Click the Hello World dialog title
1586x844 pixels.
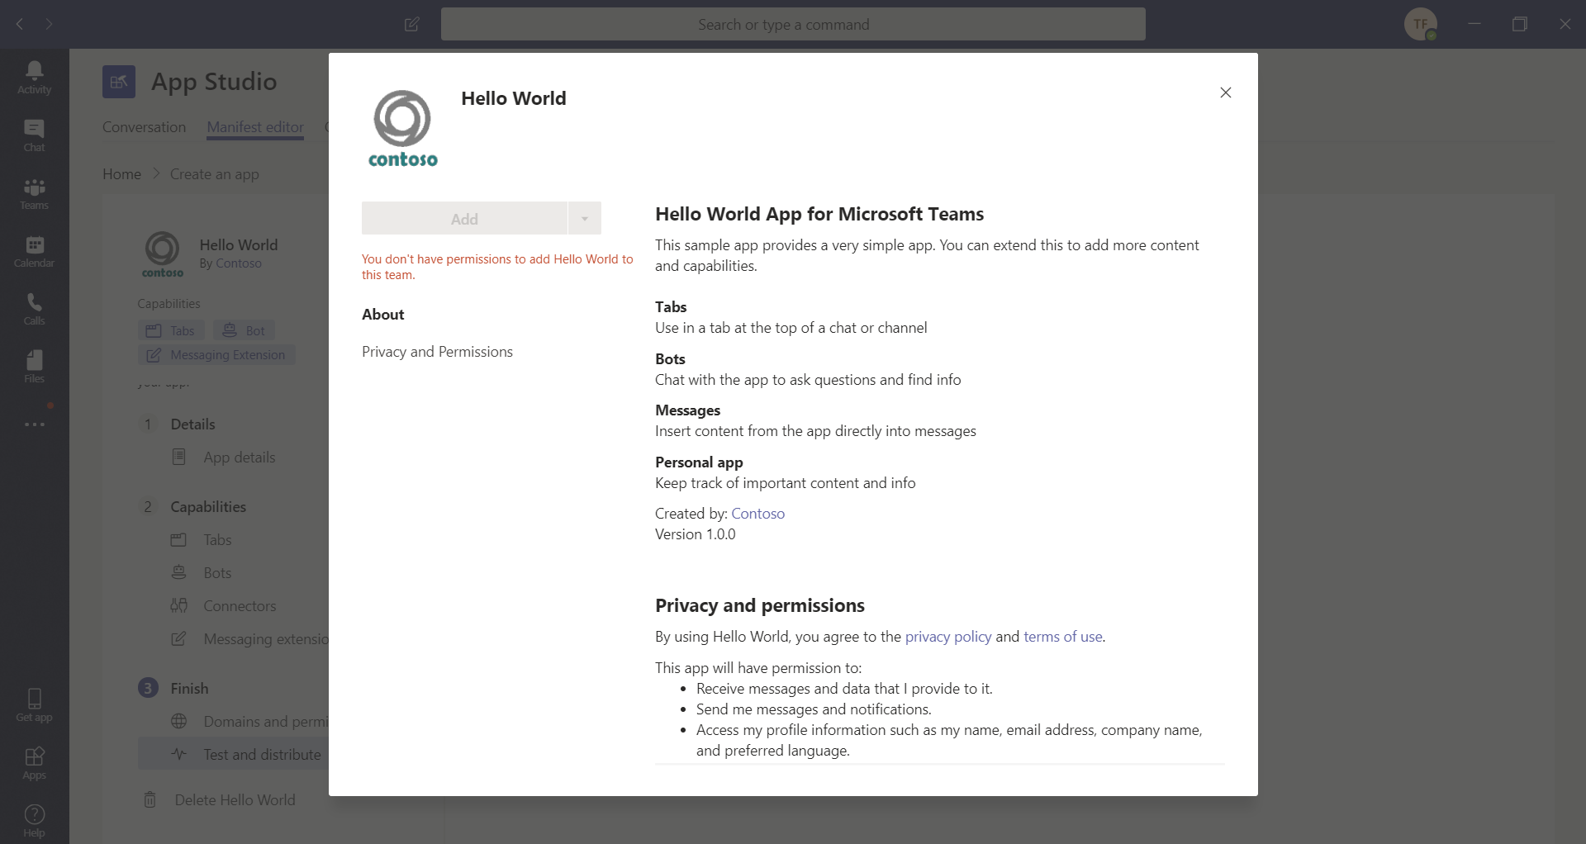tap(513, 98)
